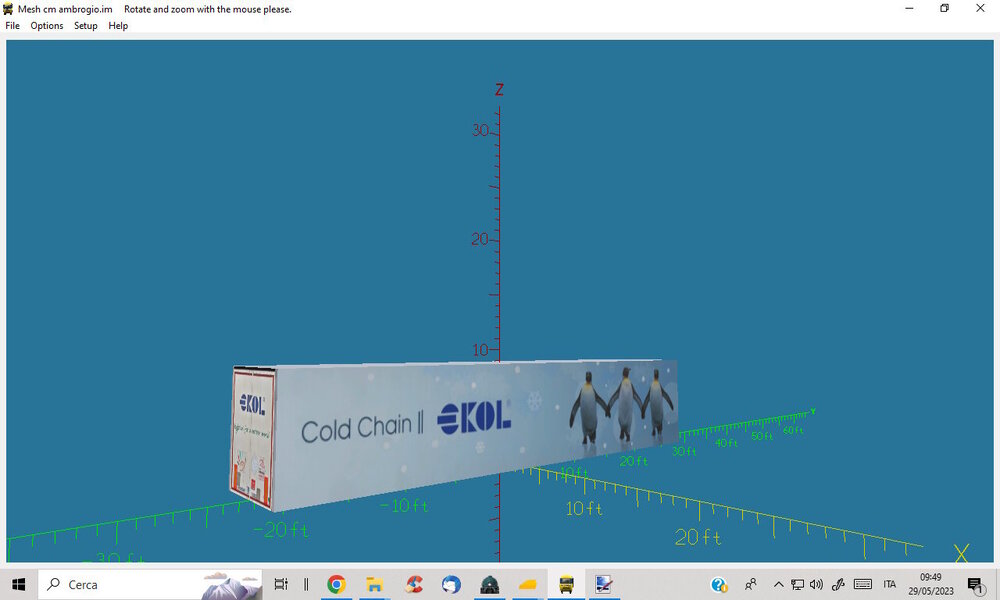This screenshot has width=1000, height=600.
Task: Click the pen/ink workspace tray icon
Action: (x=838, y=584)
